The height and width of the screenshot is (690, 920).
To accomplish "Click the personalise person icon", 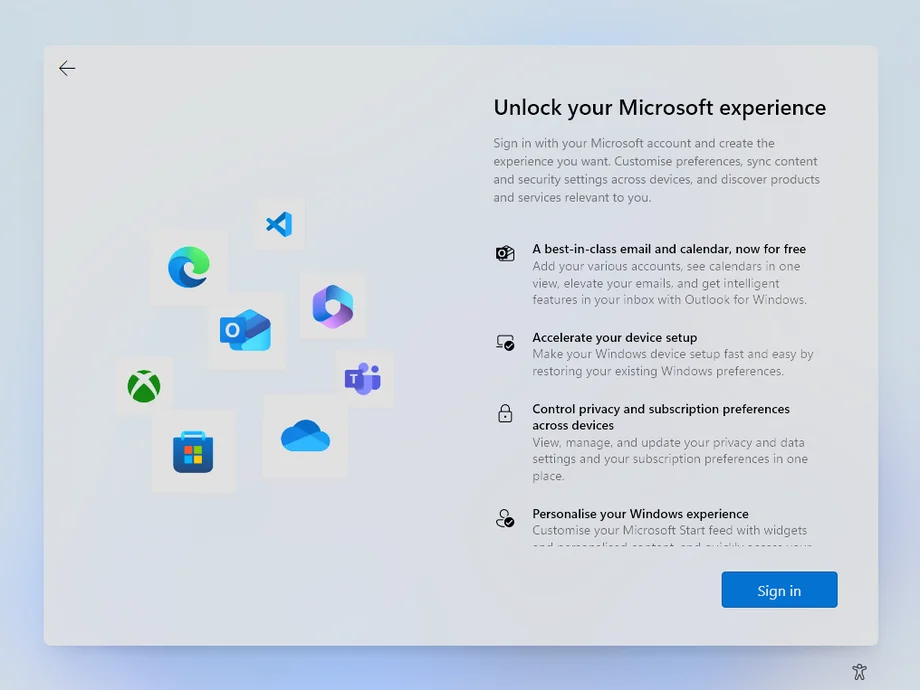I will point(505,518).
